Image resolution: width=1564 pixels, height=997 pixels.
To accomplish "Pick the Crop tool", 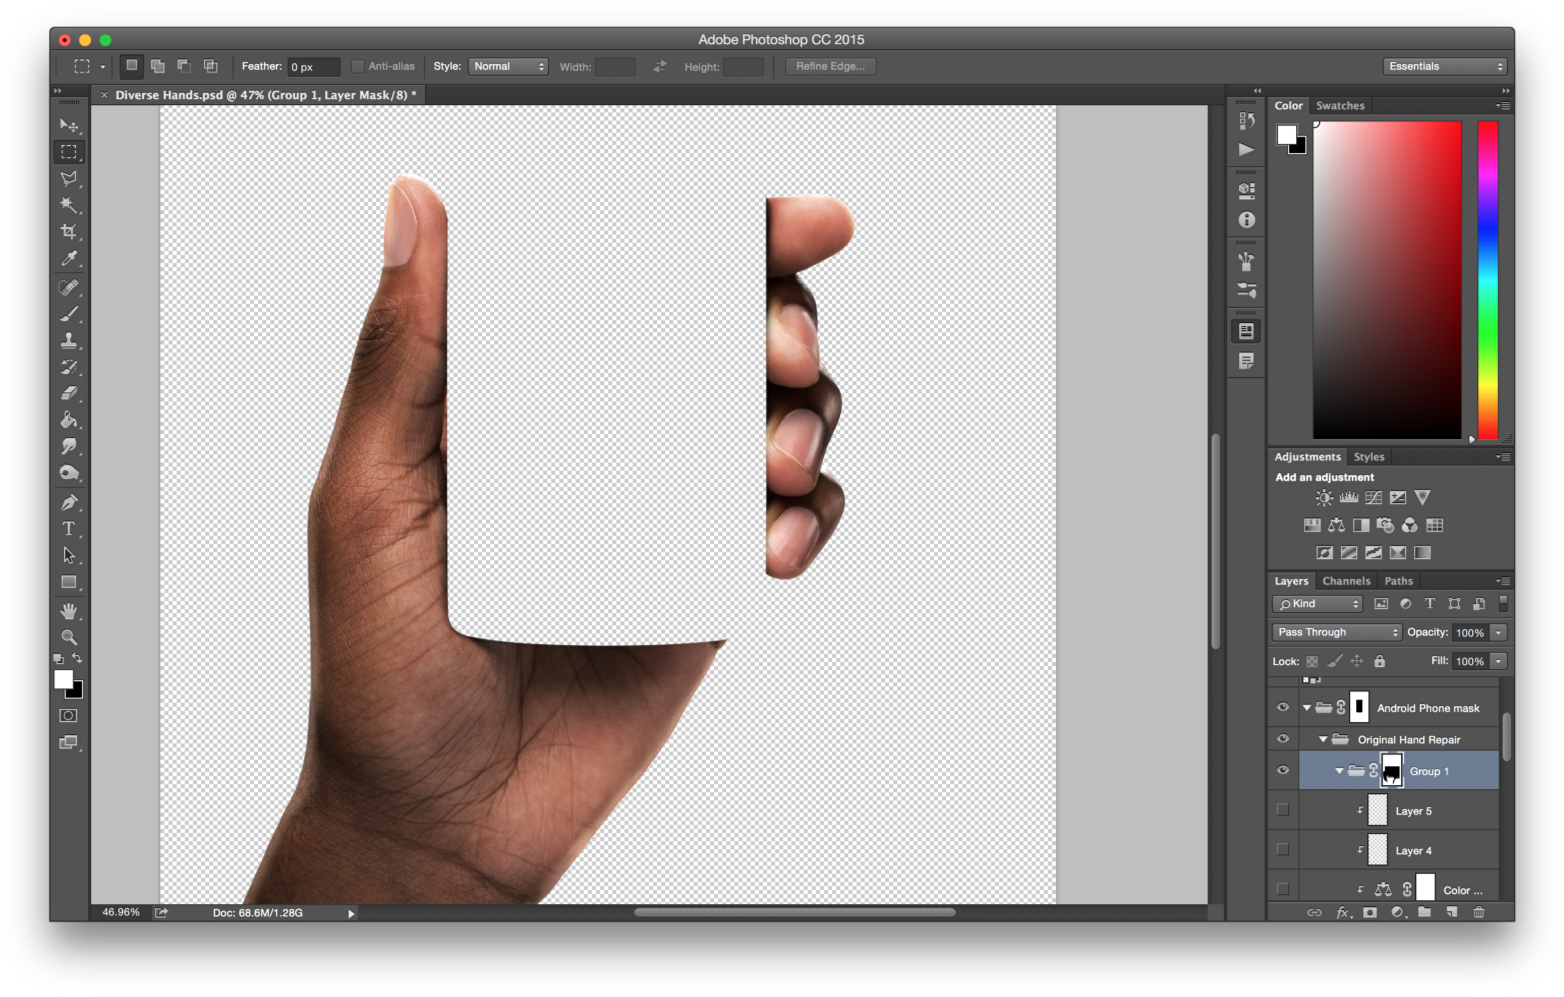I will 69,232.
